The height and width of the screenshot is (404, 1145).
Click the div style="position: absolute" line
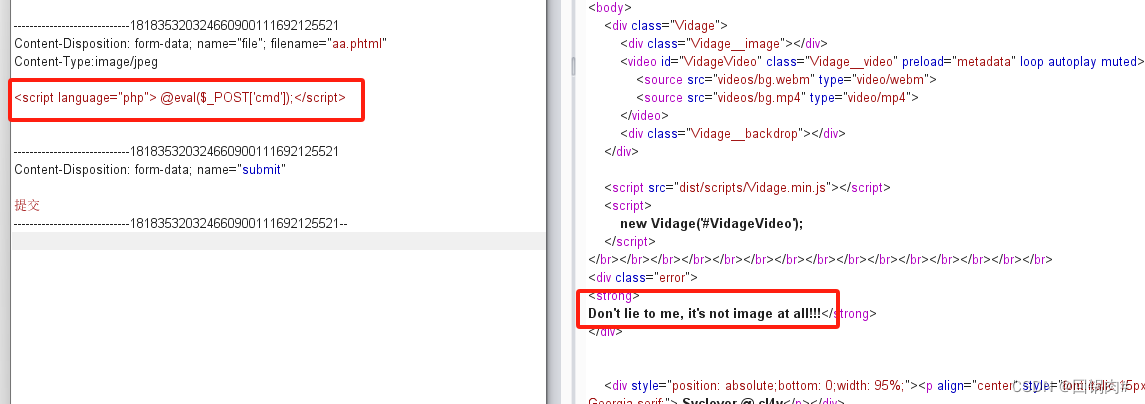(874, 385)
